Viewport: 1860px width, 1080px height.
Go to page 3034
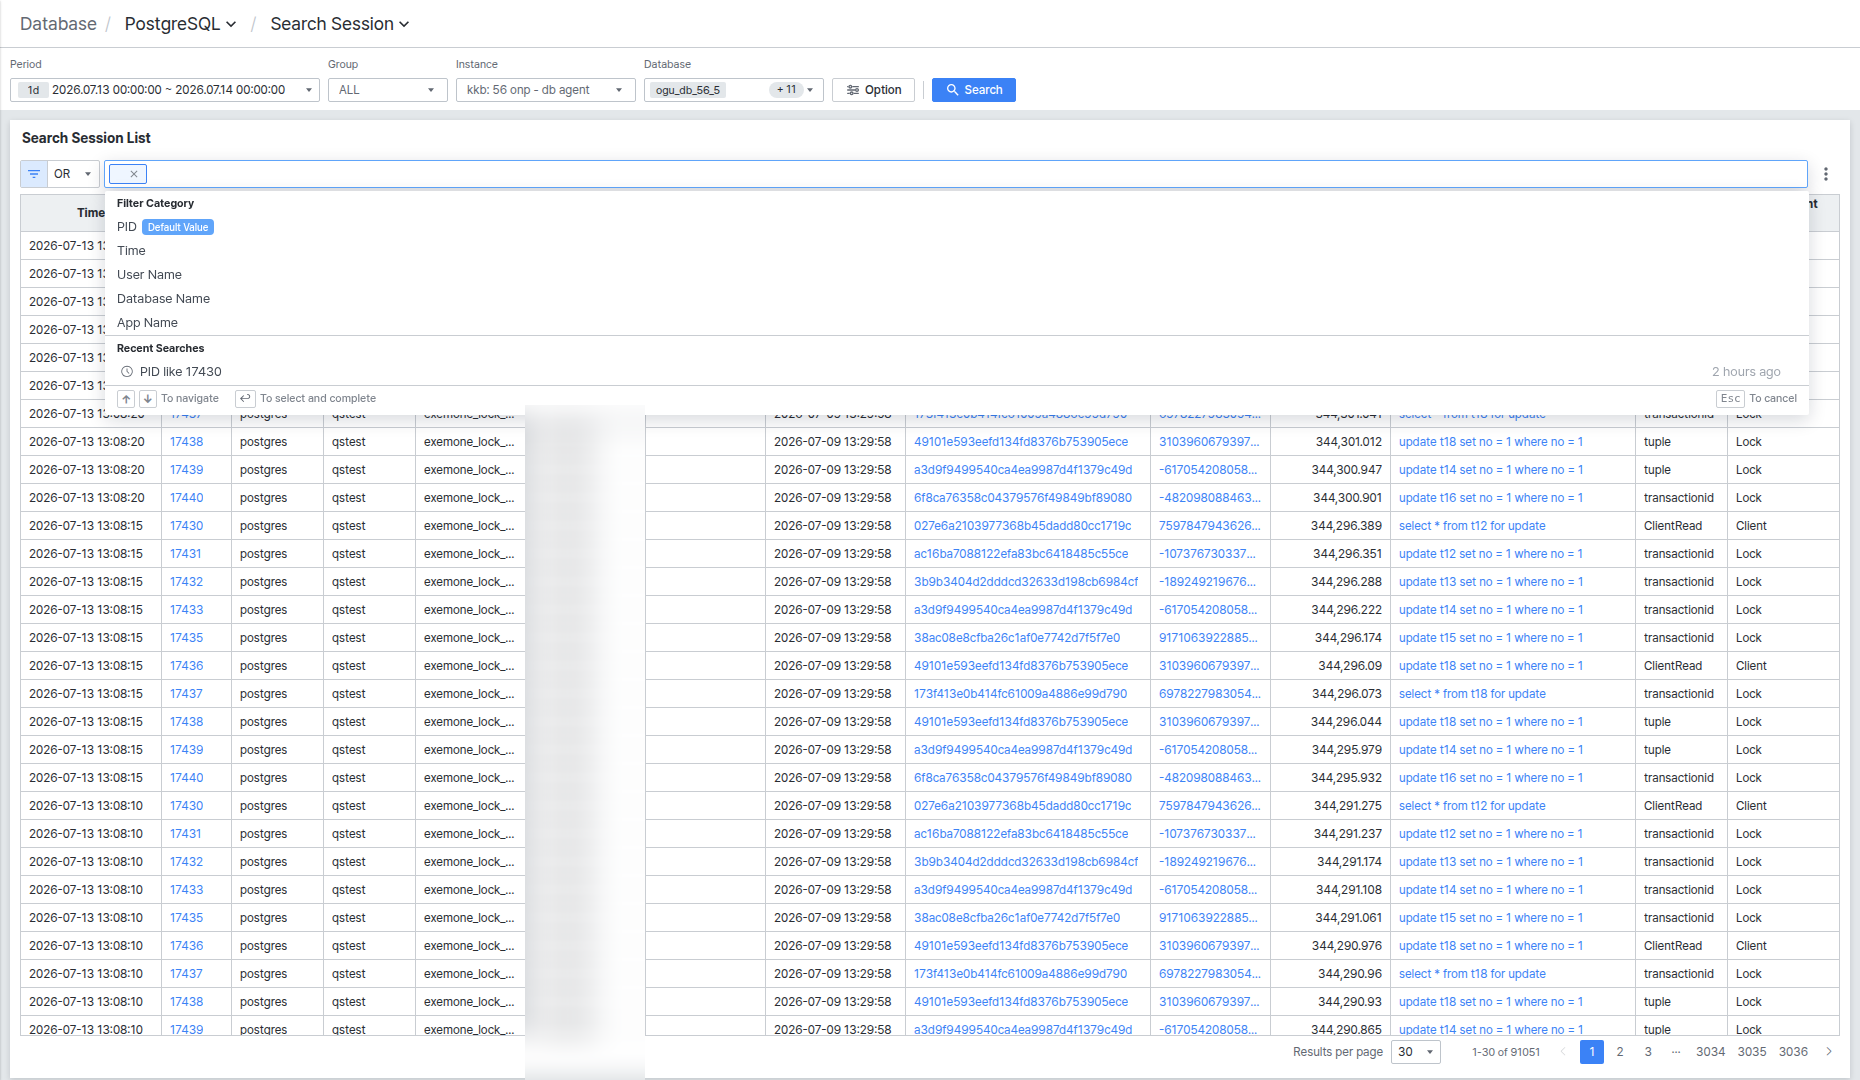(1710, 1052)
